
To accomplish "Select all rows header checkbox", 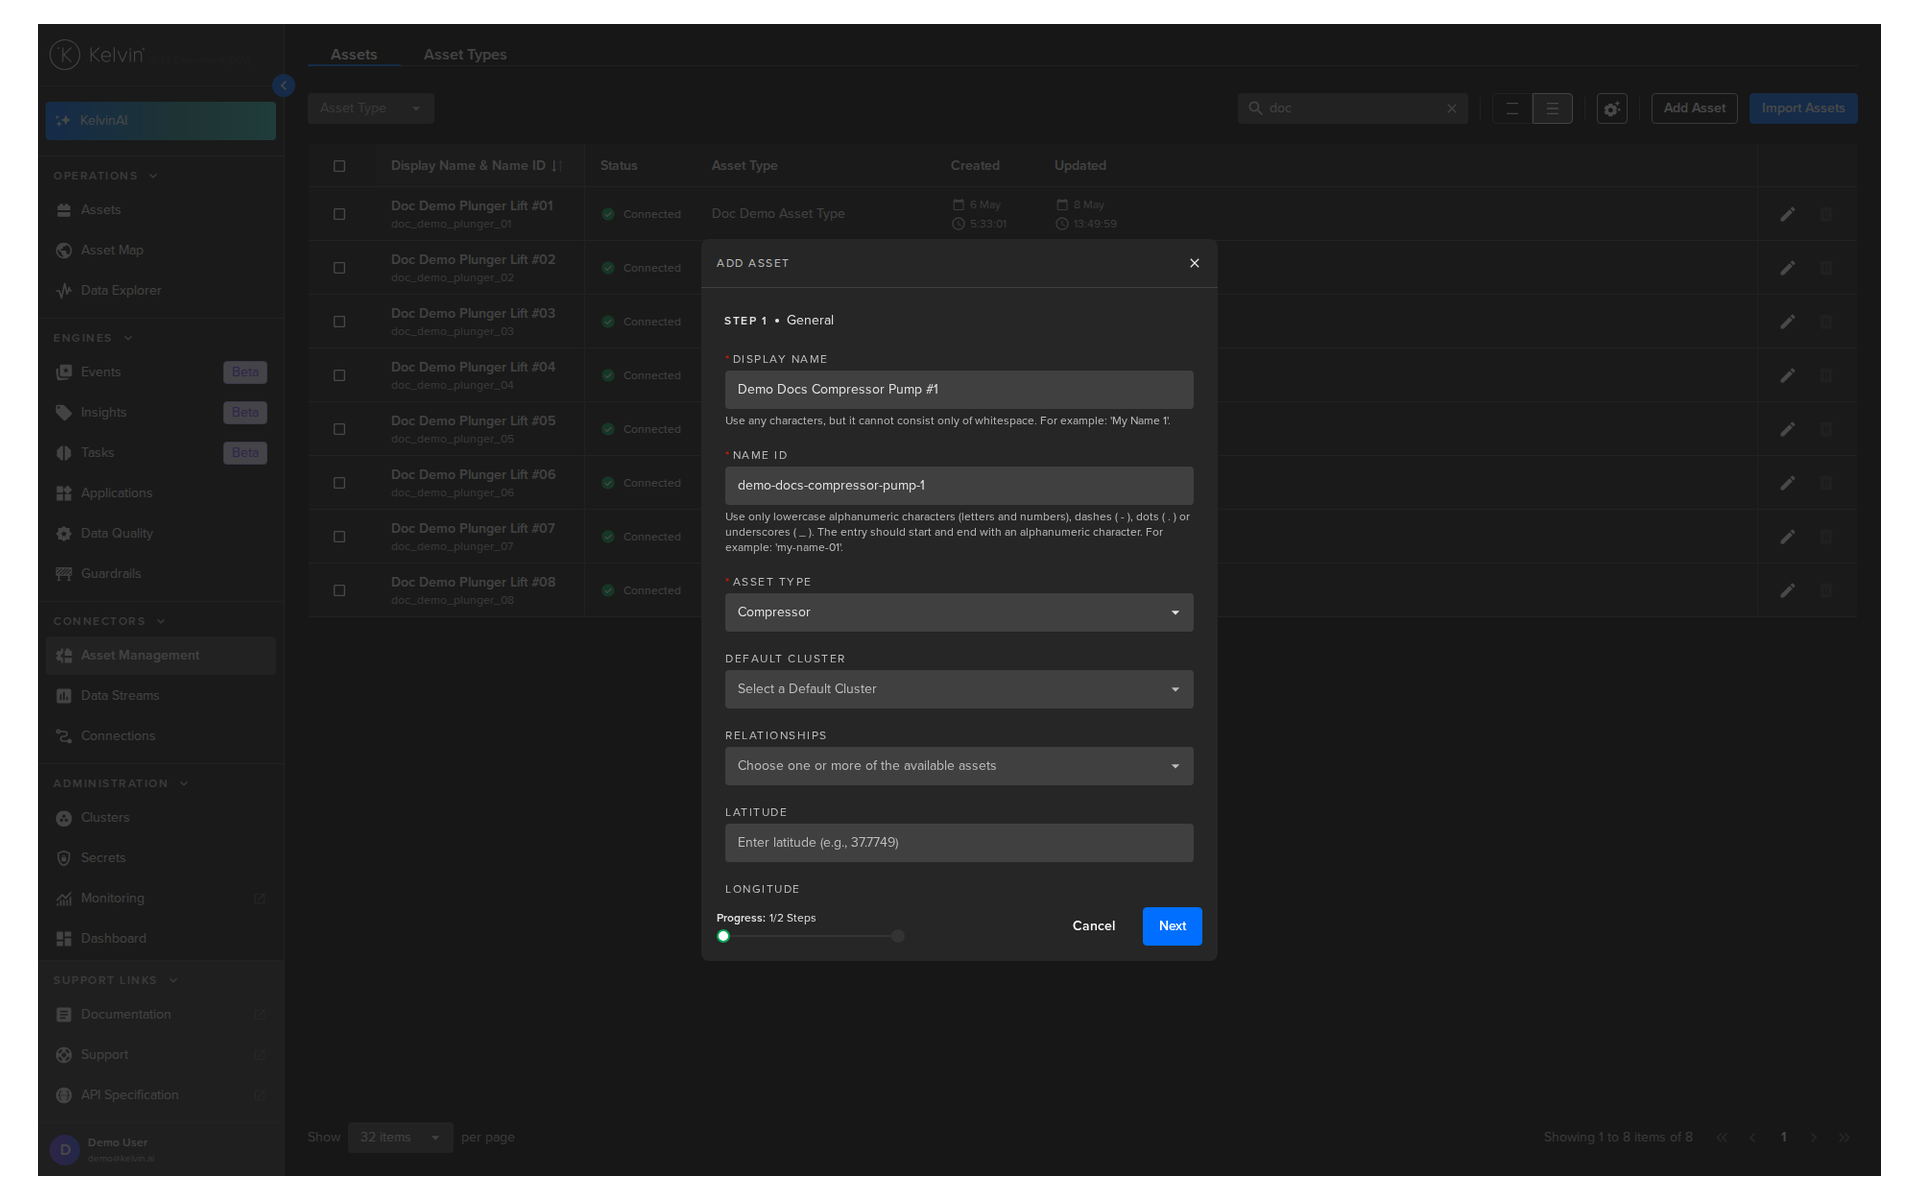I will (x=339, y=166).
